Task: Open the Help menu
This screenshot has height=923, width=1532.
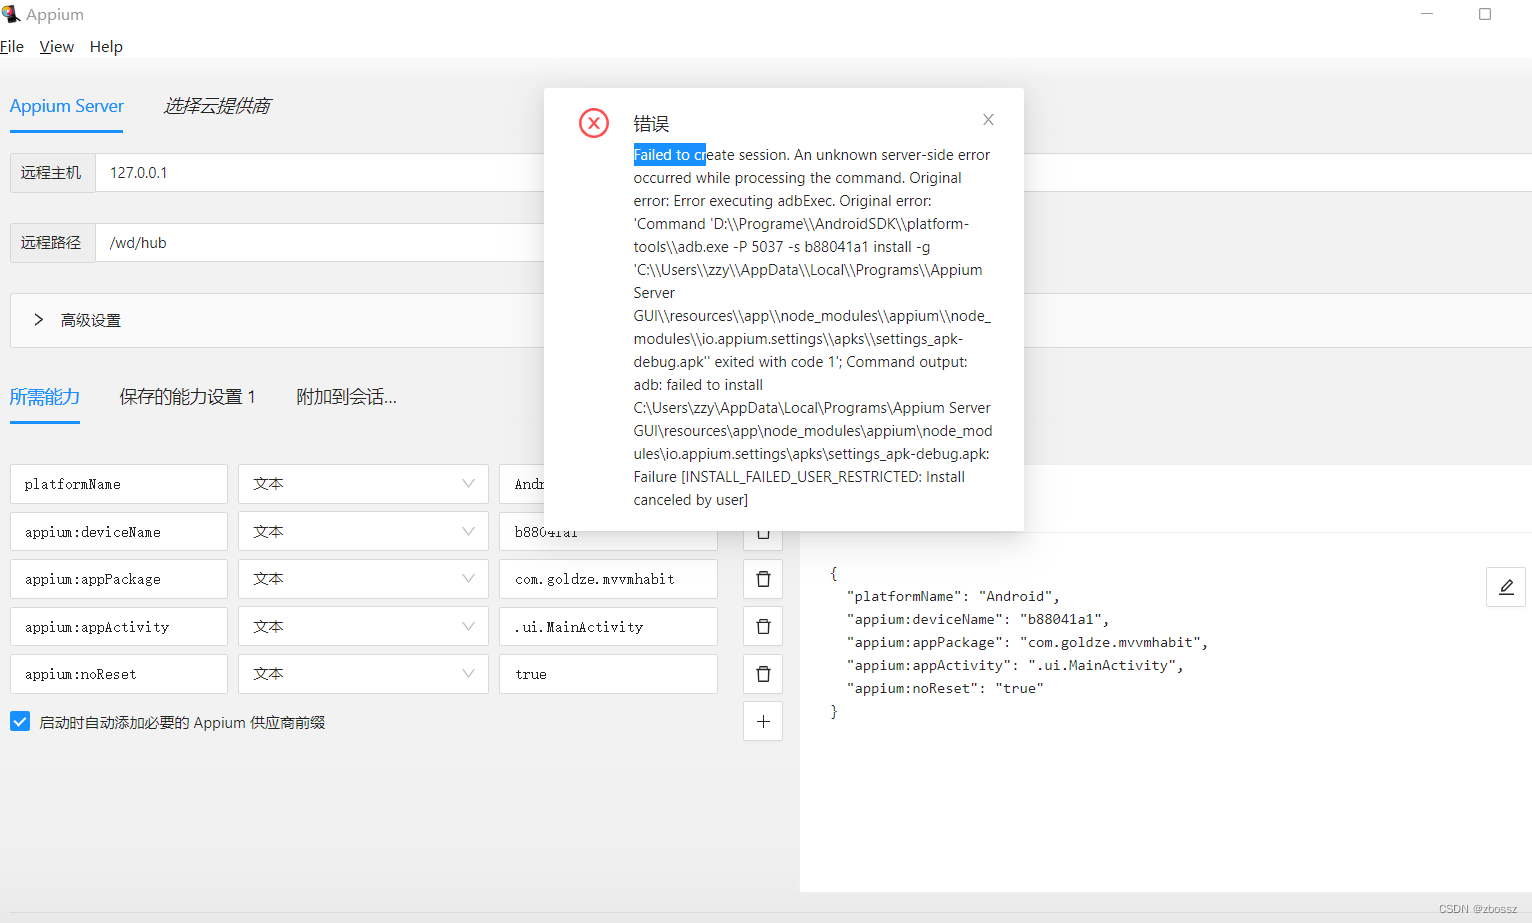Action: pos(106,46)
